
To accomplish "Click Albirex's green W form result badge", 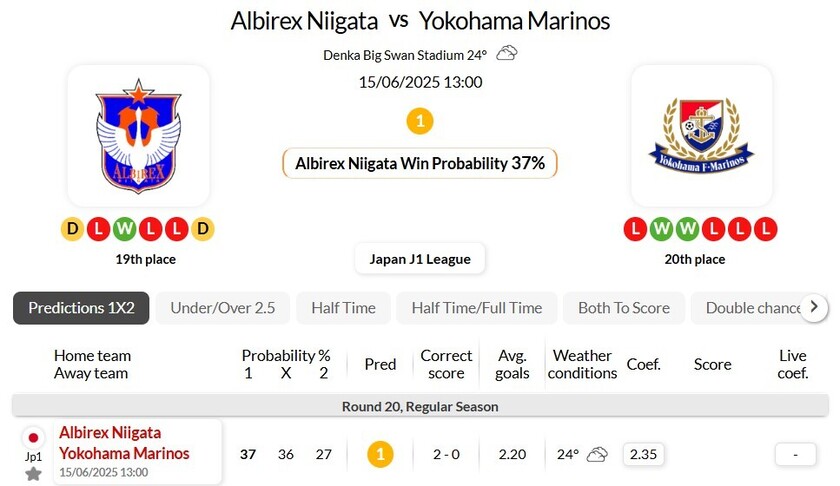I will coord(124,229).
